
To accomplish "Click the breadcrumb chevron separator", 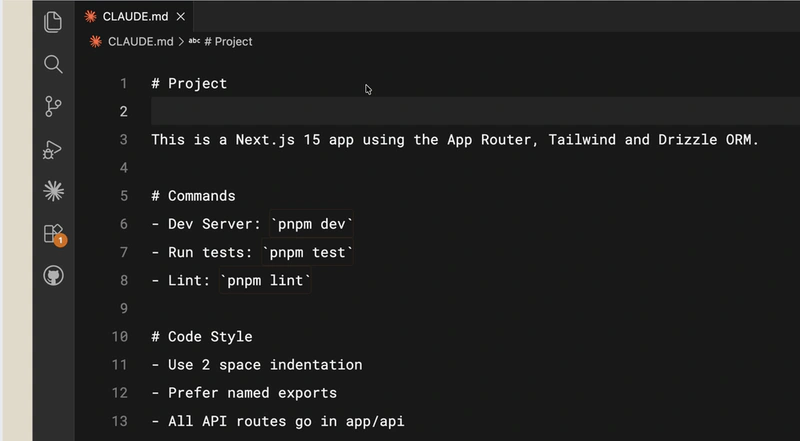I will click(x=181, y=41).
